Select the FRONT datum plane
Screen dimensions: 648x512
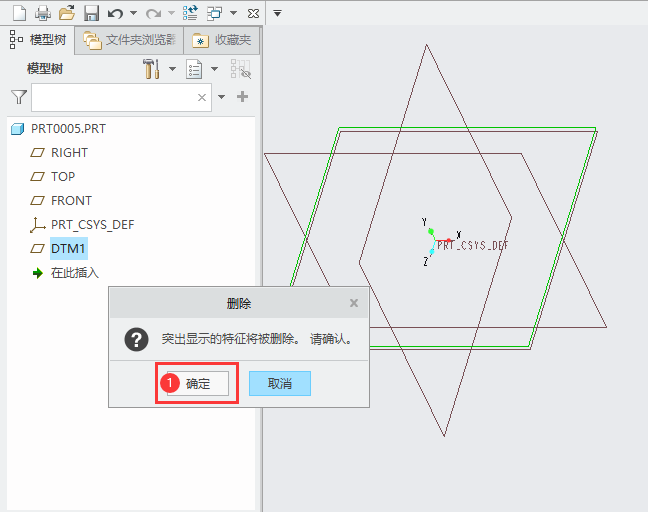pos(71,201)
